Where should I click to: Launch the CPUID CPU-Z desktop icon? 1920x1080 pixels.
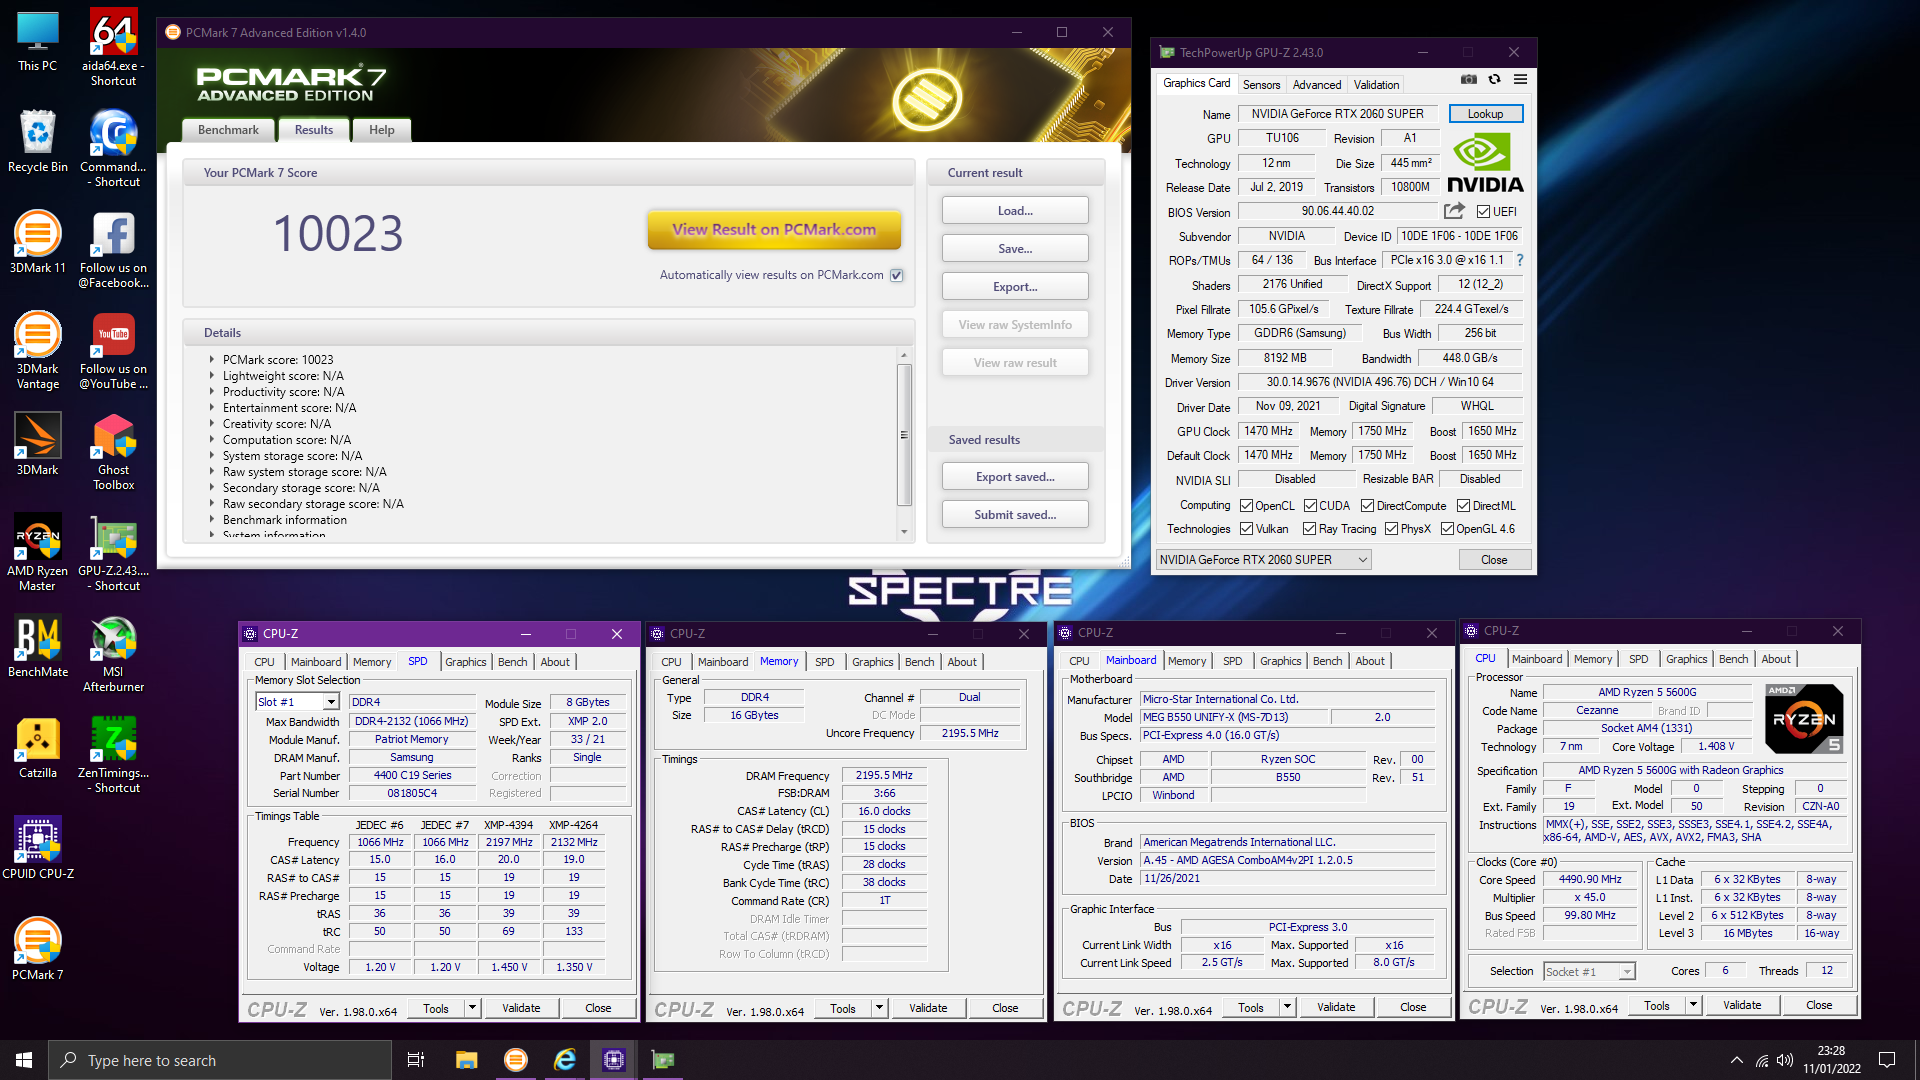pos(37,848)
